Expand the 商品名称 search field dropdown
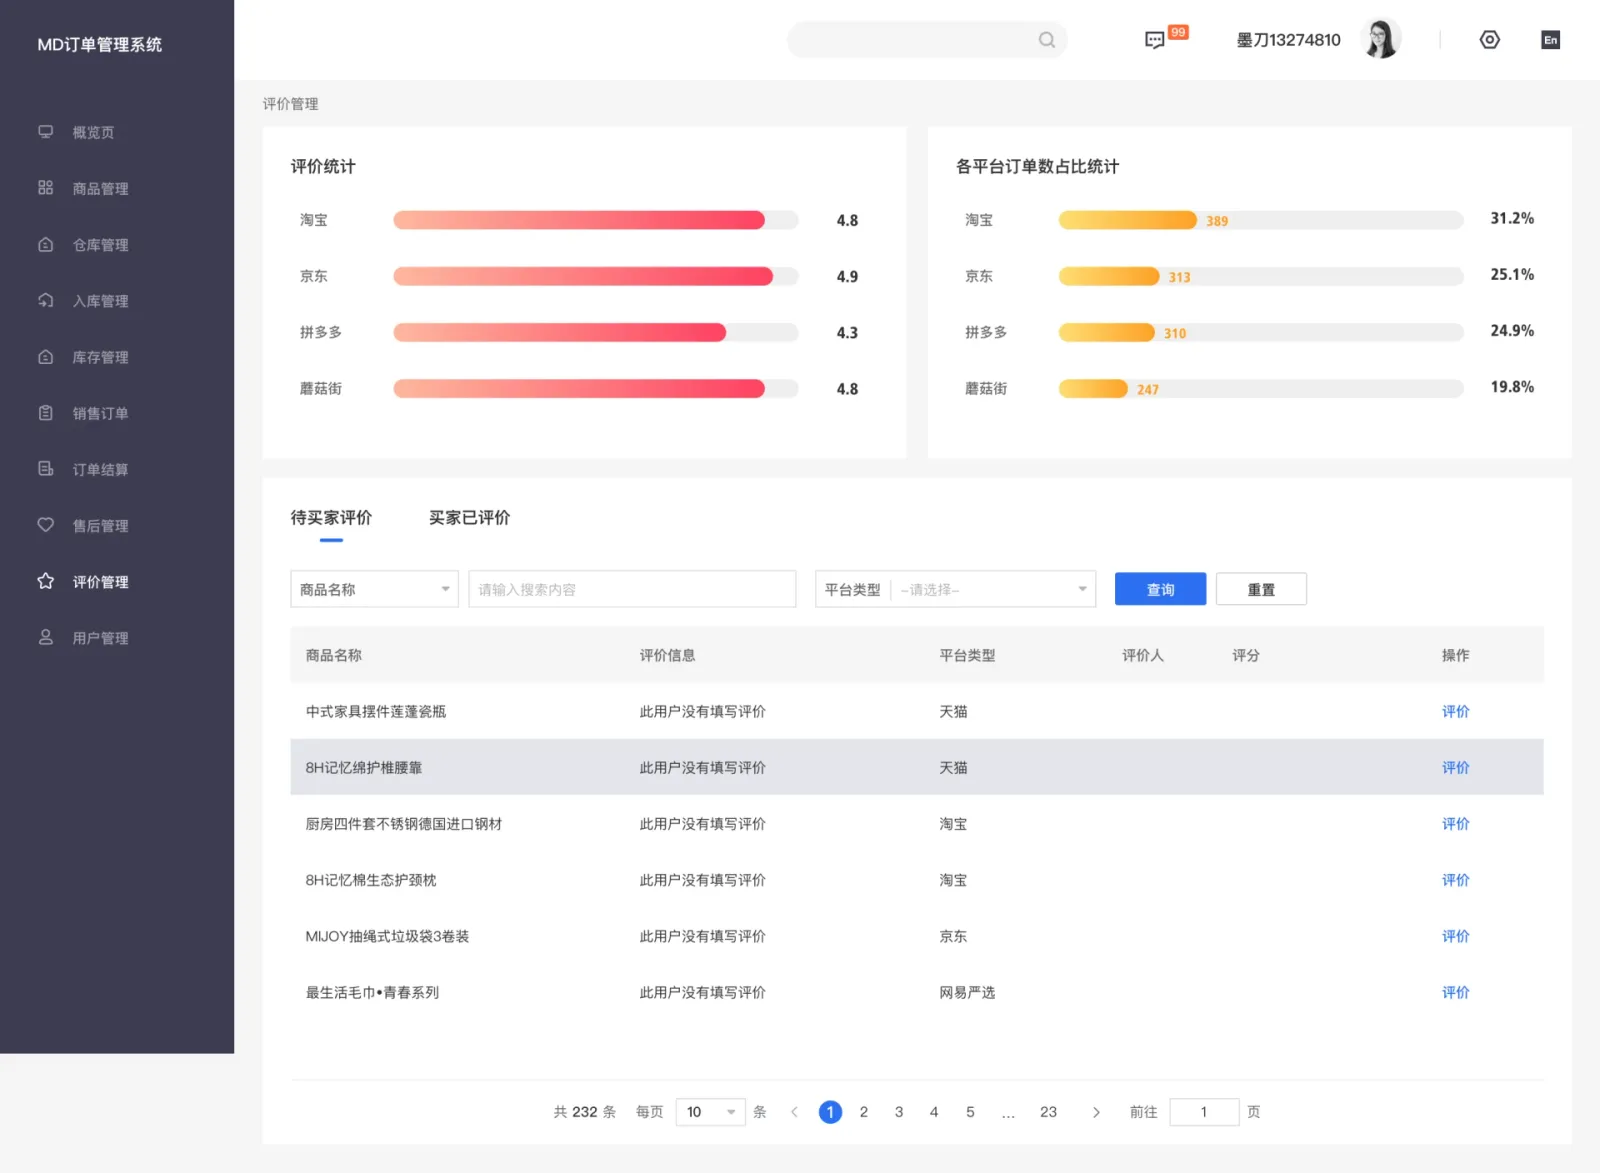This screenshot has width=1600, height=1173. click(374, 589)
